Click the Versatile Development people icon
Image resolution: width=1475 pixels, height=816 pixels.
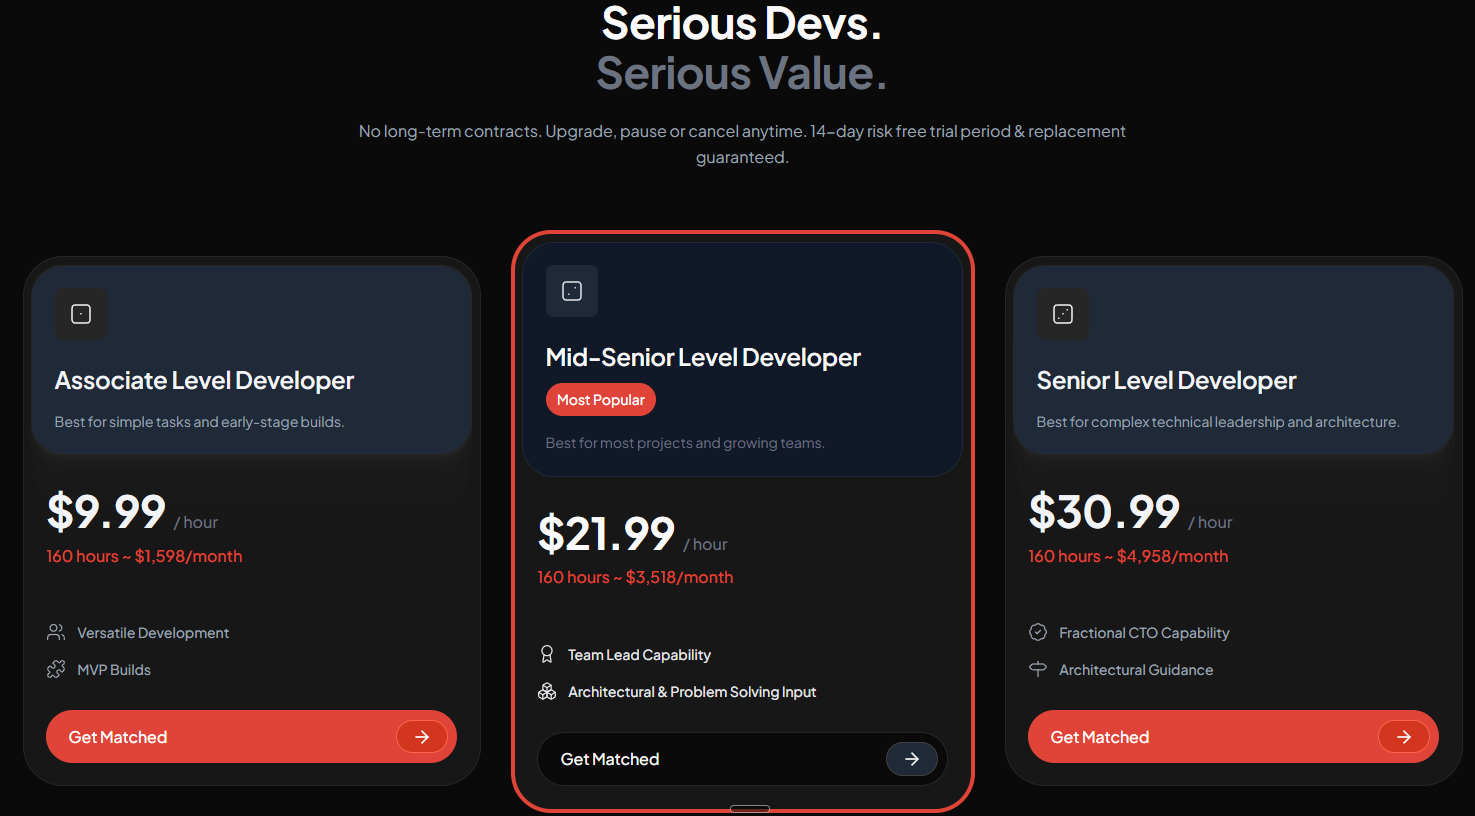56,632
